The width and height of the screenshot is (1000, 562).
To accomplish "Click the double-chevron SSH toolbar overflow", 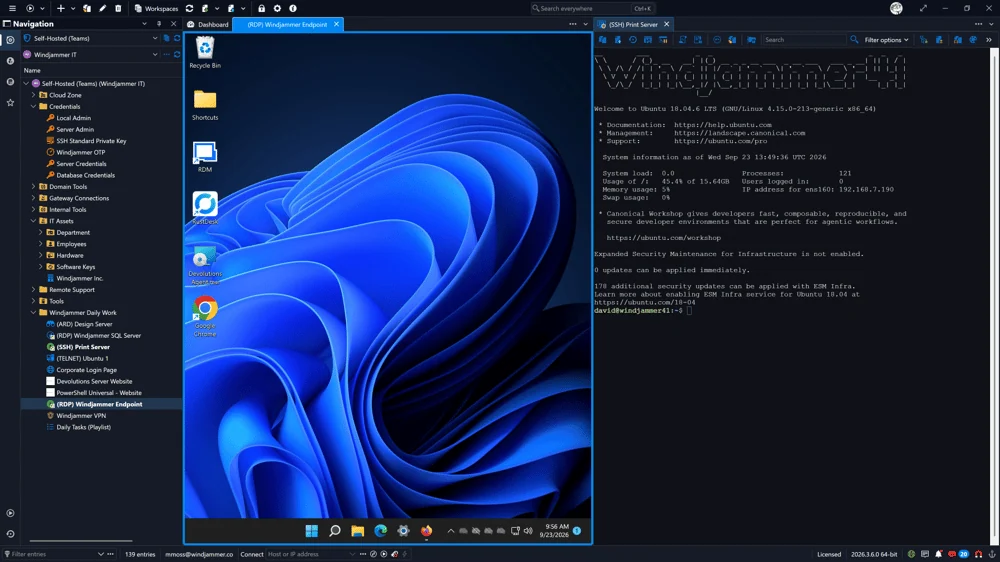I will click(x=989, y=40).
